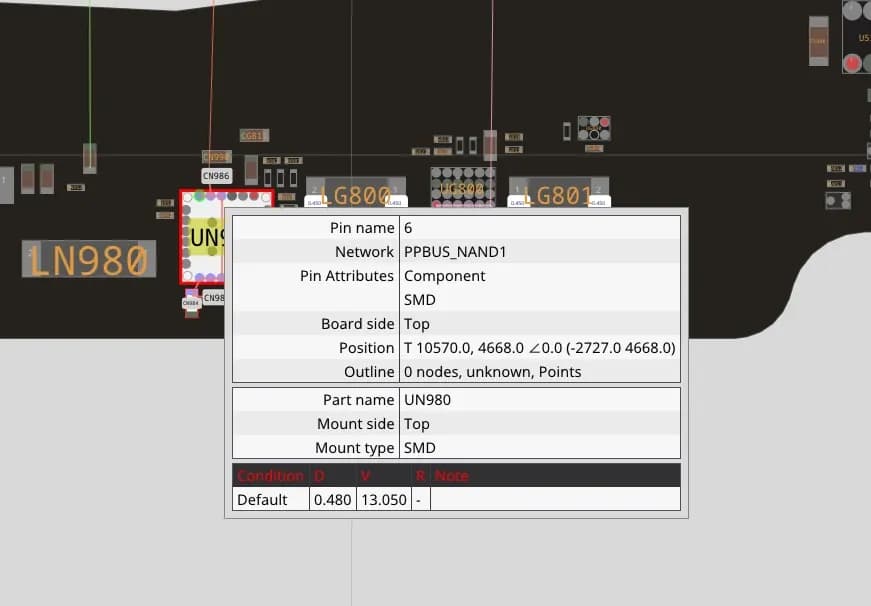Click the Condition column header

coord(271,476)
